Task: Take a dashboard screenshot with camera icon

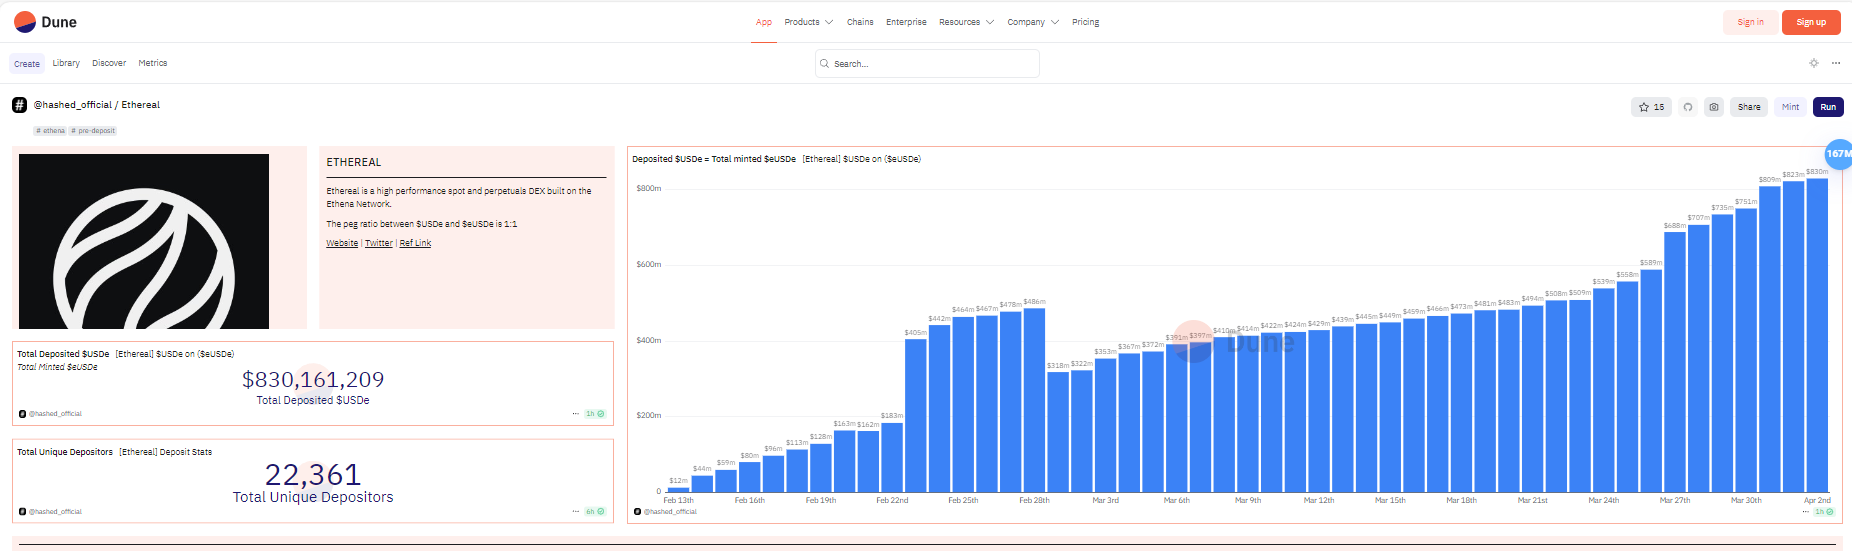Action: coord(1714,107)
